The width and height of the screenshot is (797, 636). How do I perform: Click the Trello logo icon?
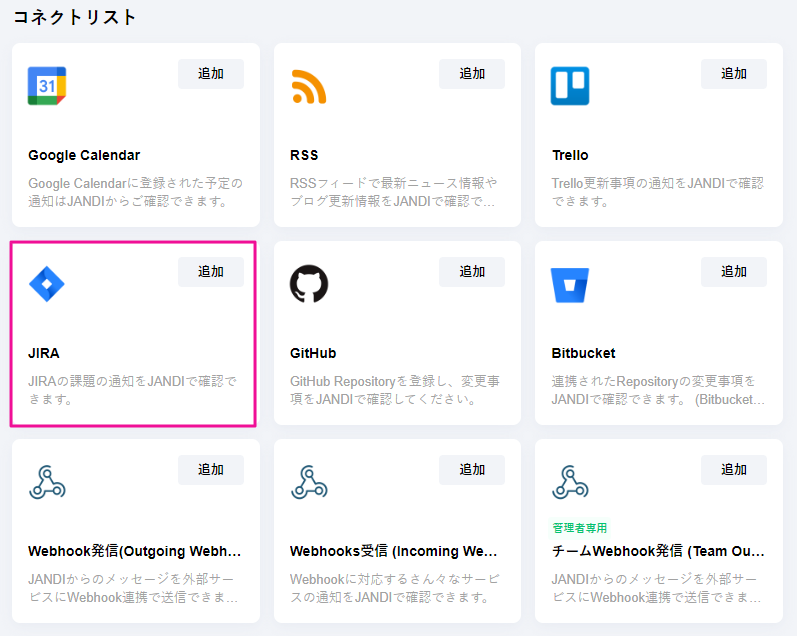tap(570, 86)
